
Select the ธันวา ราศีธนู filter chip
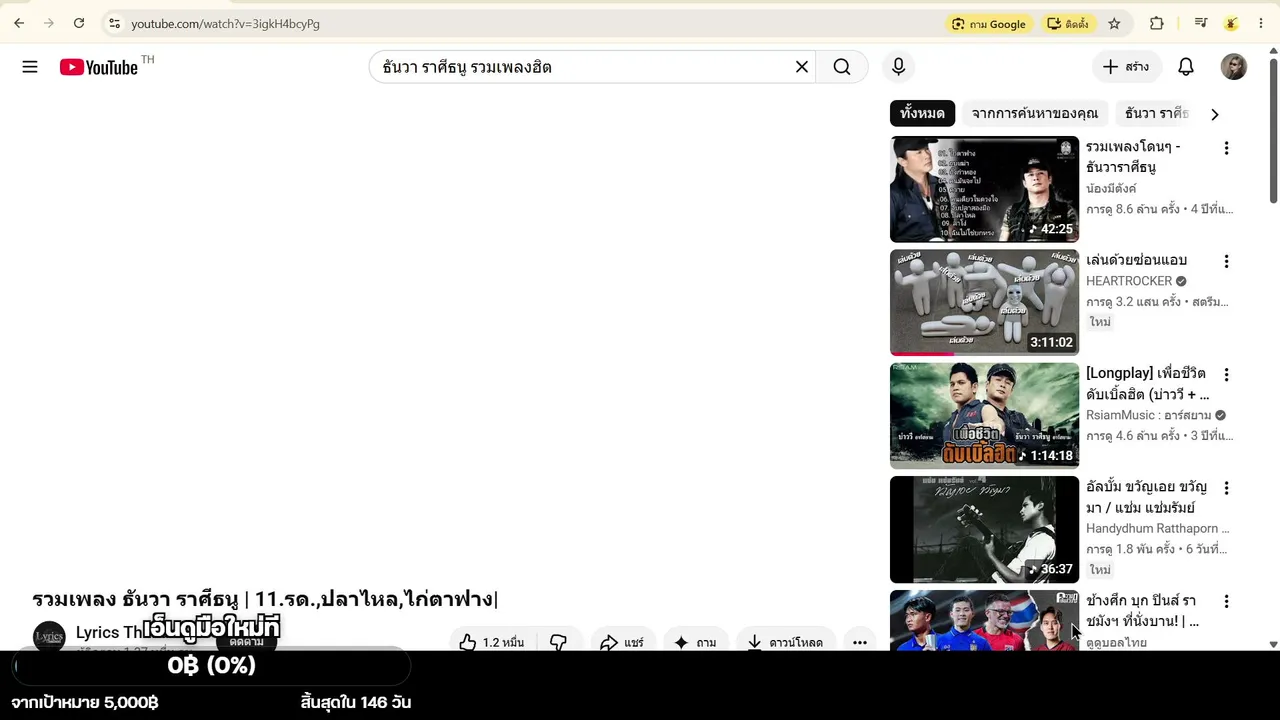point(1156,113)
